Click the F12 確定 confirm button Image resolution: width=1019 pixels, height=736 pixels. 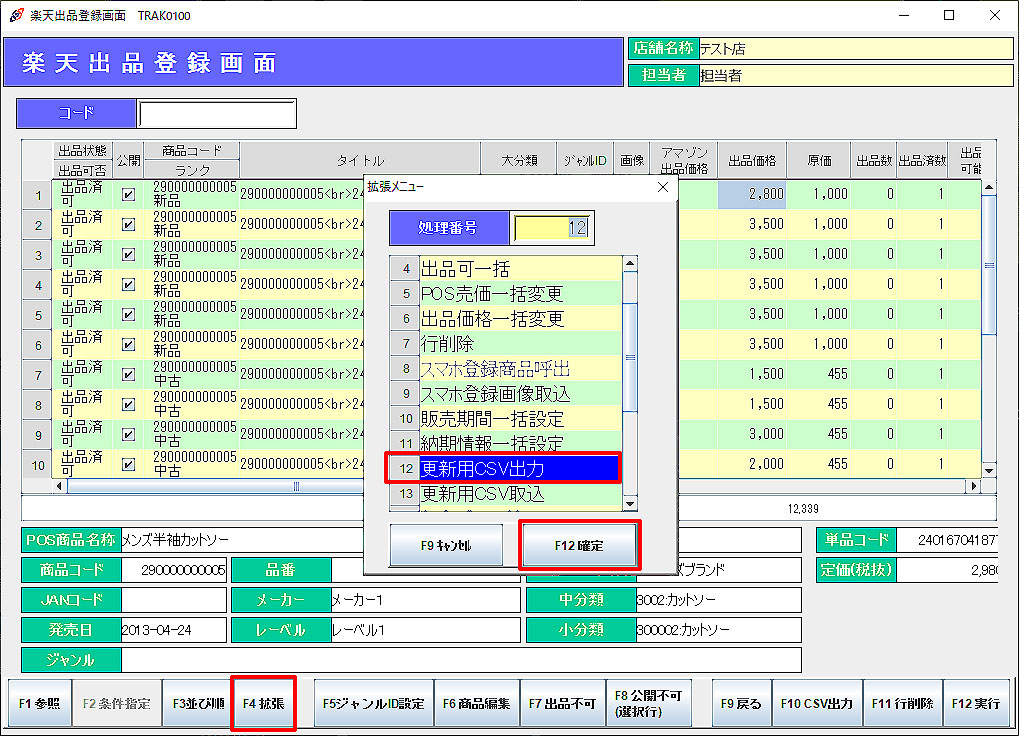click(x=580, y=546)
